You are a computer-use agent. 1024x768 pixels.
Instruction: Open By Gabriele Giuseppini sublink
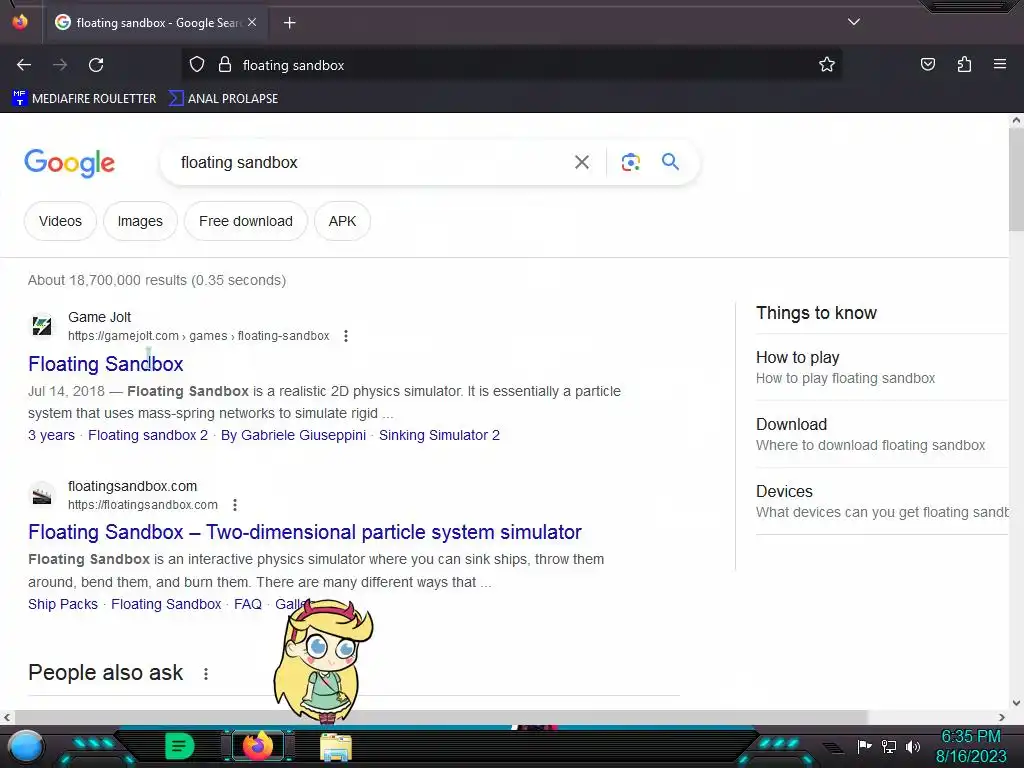[x=293, y=435]
